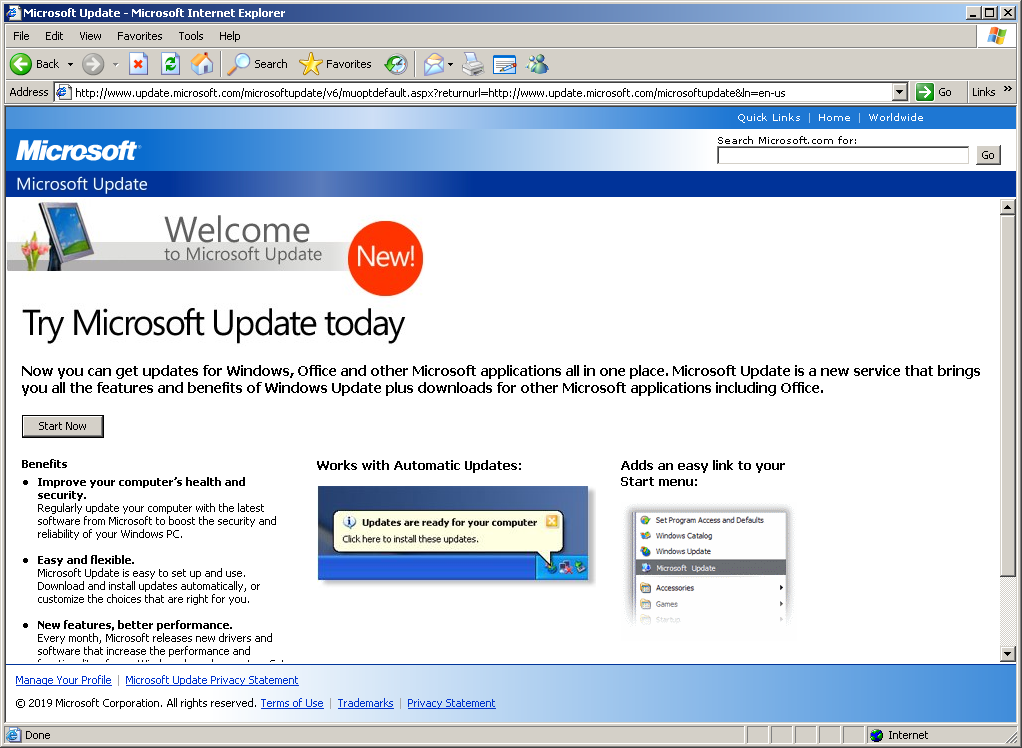This screenshot has height=748, width=1022.
Task: Click the page scrollbar up arrow
Action: pos(1007,207)
